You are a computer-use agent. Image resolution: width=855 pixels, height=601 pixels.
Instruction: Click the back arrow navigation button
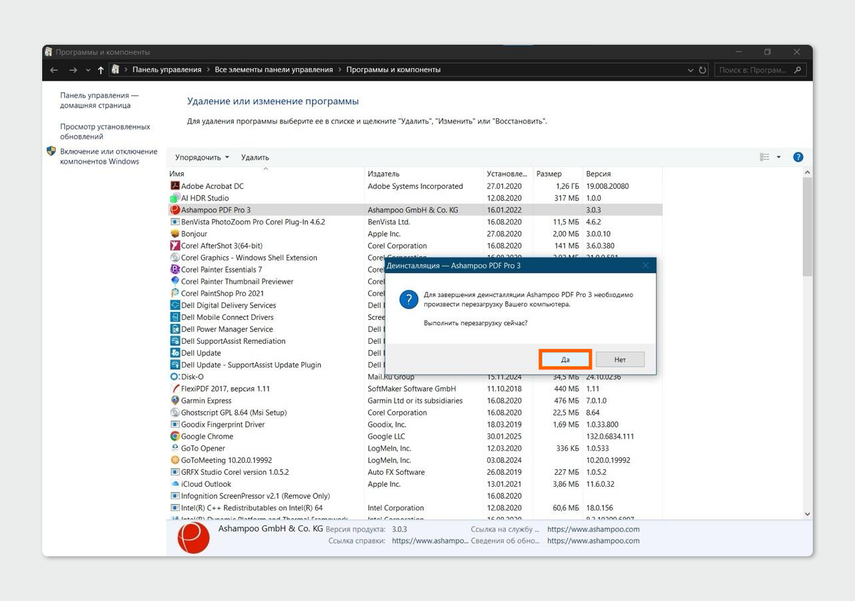(x=54, y=70)
